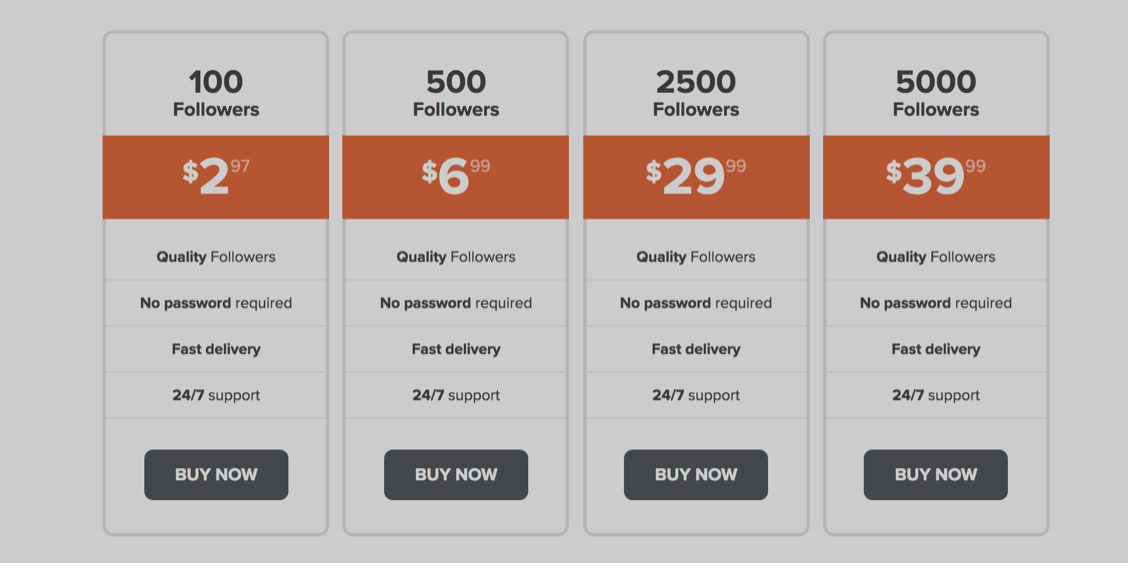This screenshot has height=568, width=1128.
Task: Click the 100 Followers heading
Action: 216,93
